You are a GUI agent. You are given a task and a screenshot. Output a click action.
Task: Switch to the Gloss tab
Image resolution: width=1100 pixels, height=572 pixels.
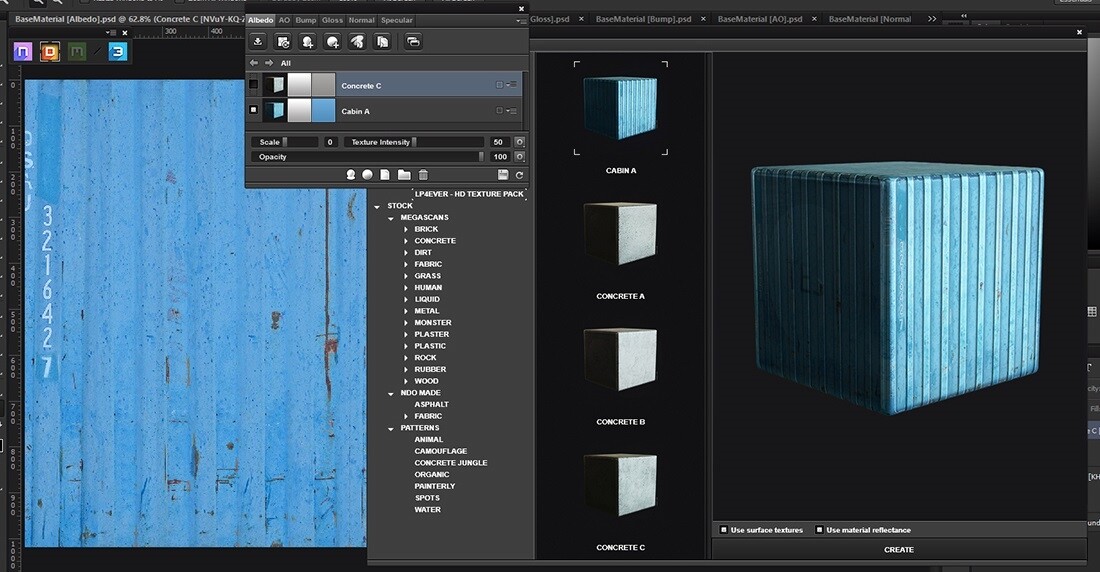coord(332,20)
